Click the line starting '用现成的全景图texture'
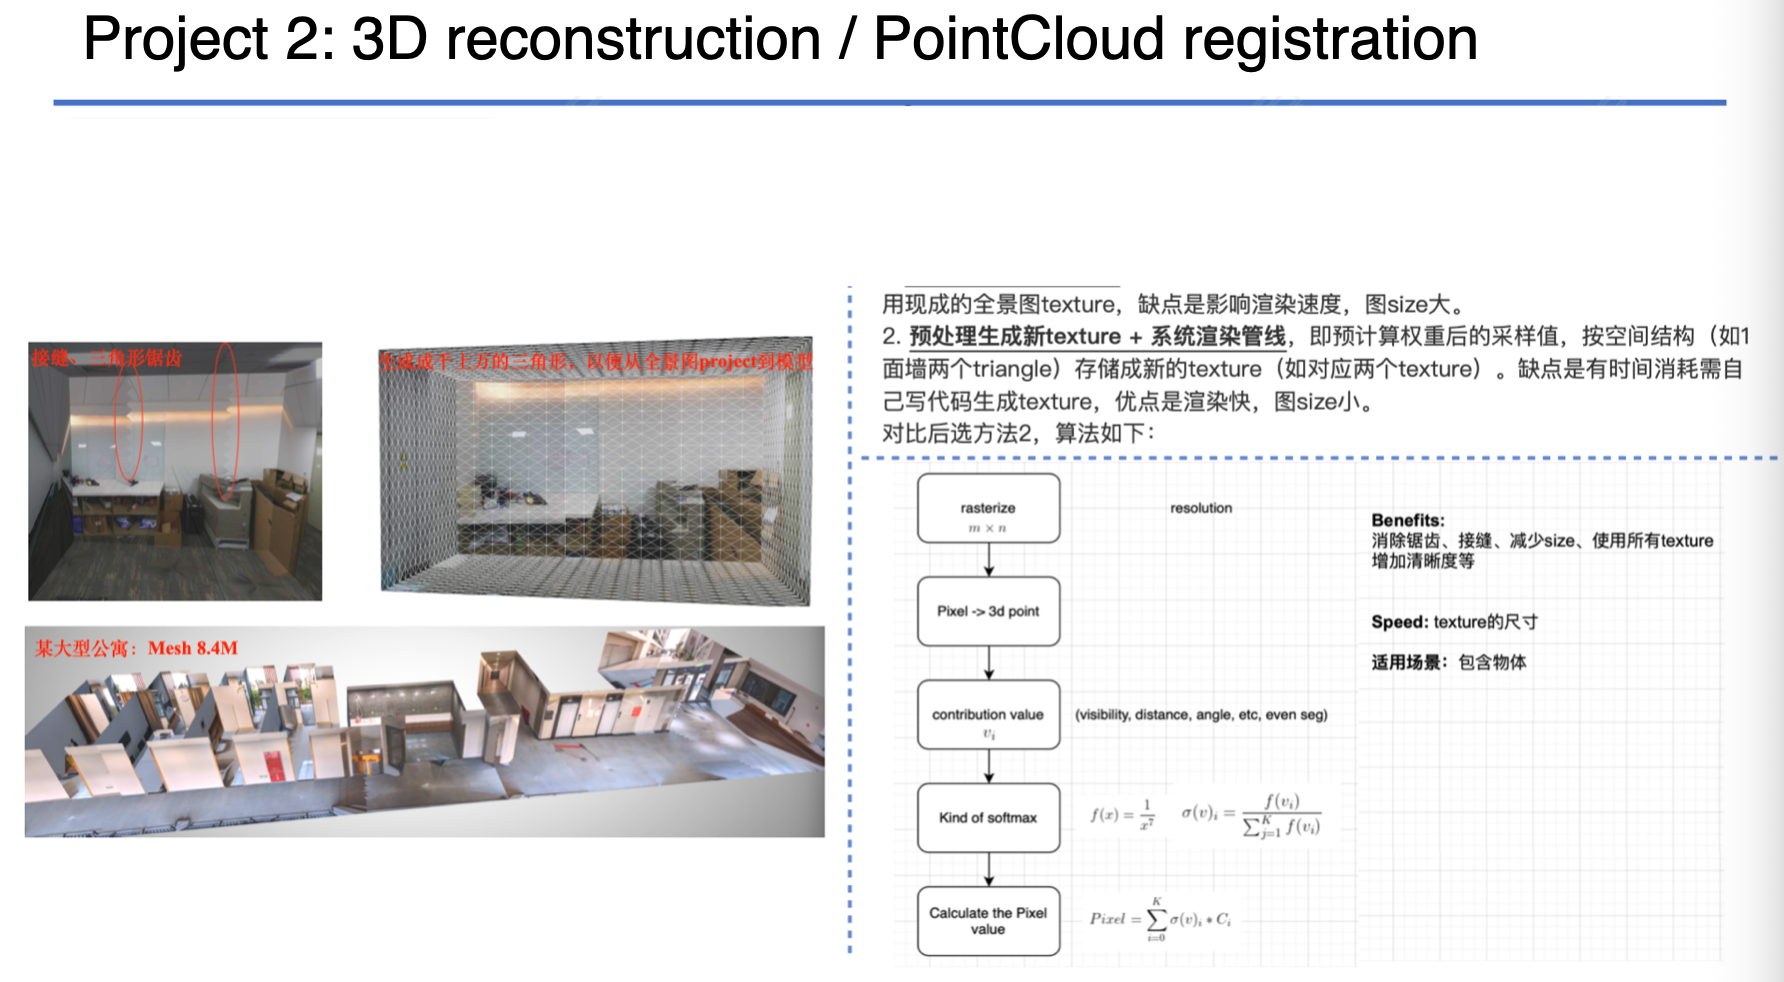The height and width of the screenshot is (982, 1784). click(1173, 304)
